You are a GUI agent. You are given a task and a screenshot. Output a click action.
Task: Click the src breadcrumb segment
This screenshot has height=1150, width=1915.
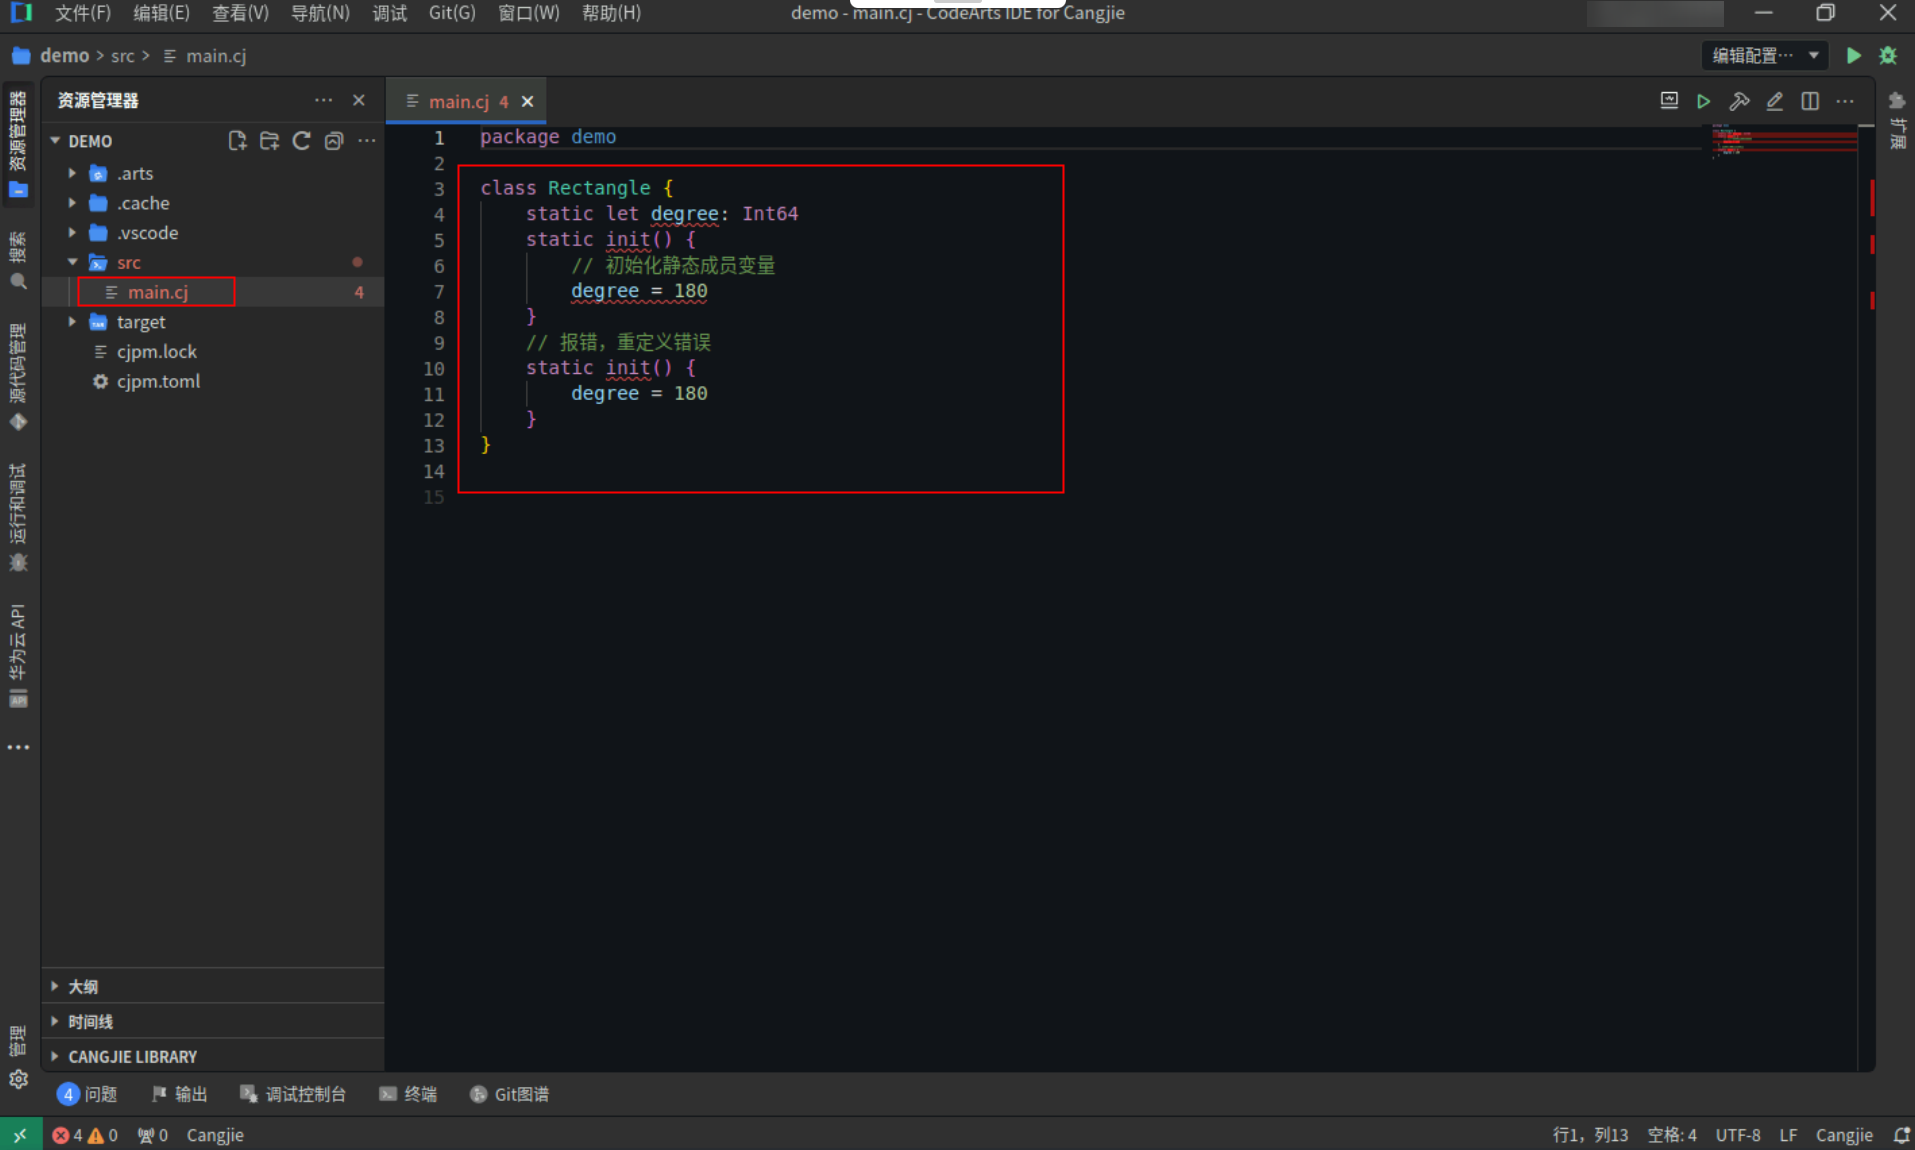pos(122,56)
